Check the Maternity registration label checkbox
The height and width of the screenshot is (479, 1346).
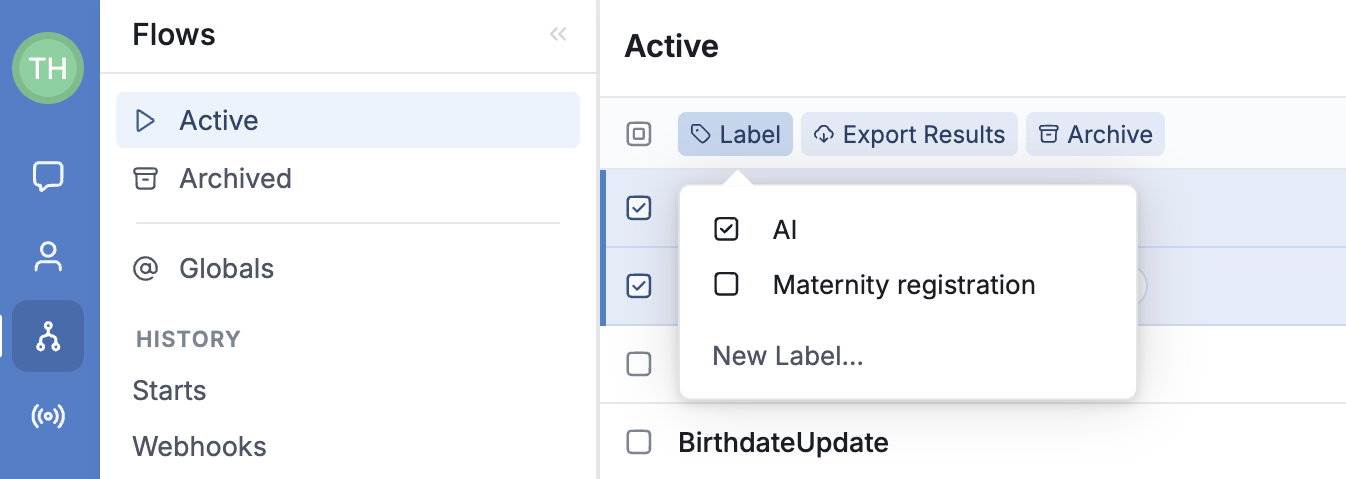click(726, 284)
